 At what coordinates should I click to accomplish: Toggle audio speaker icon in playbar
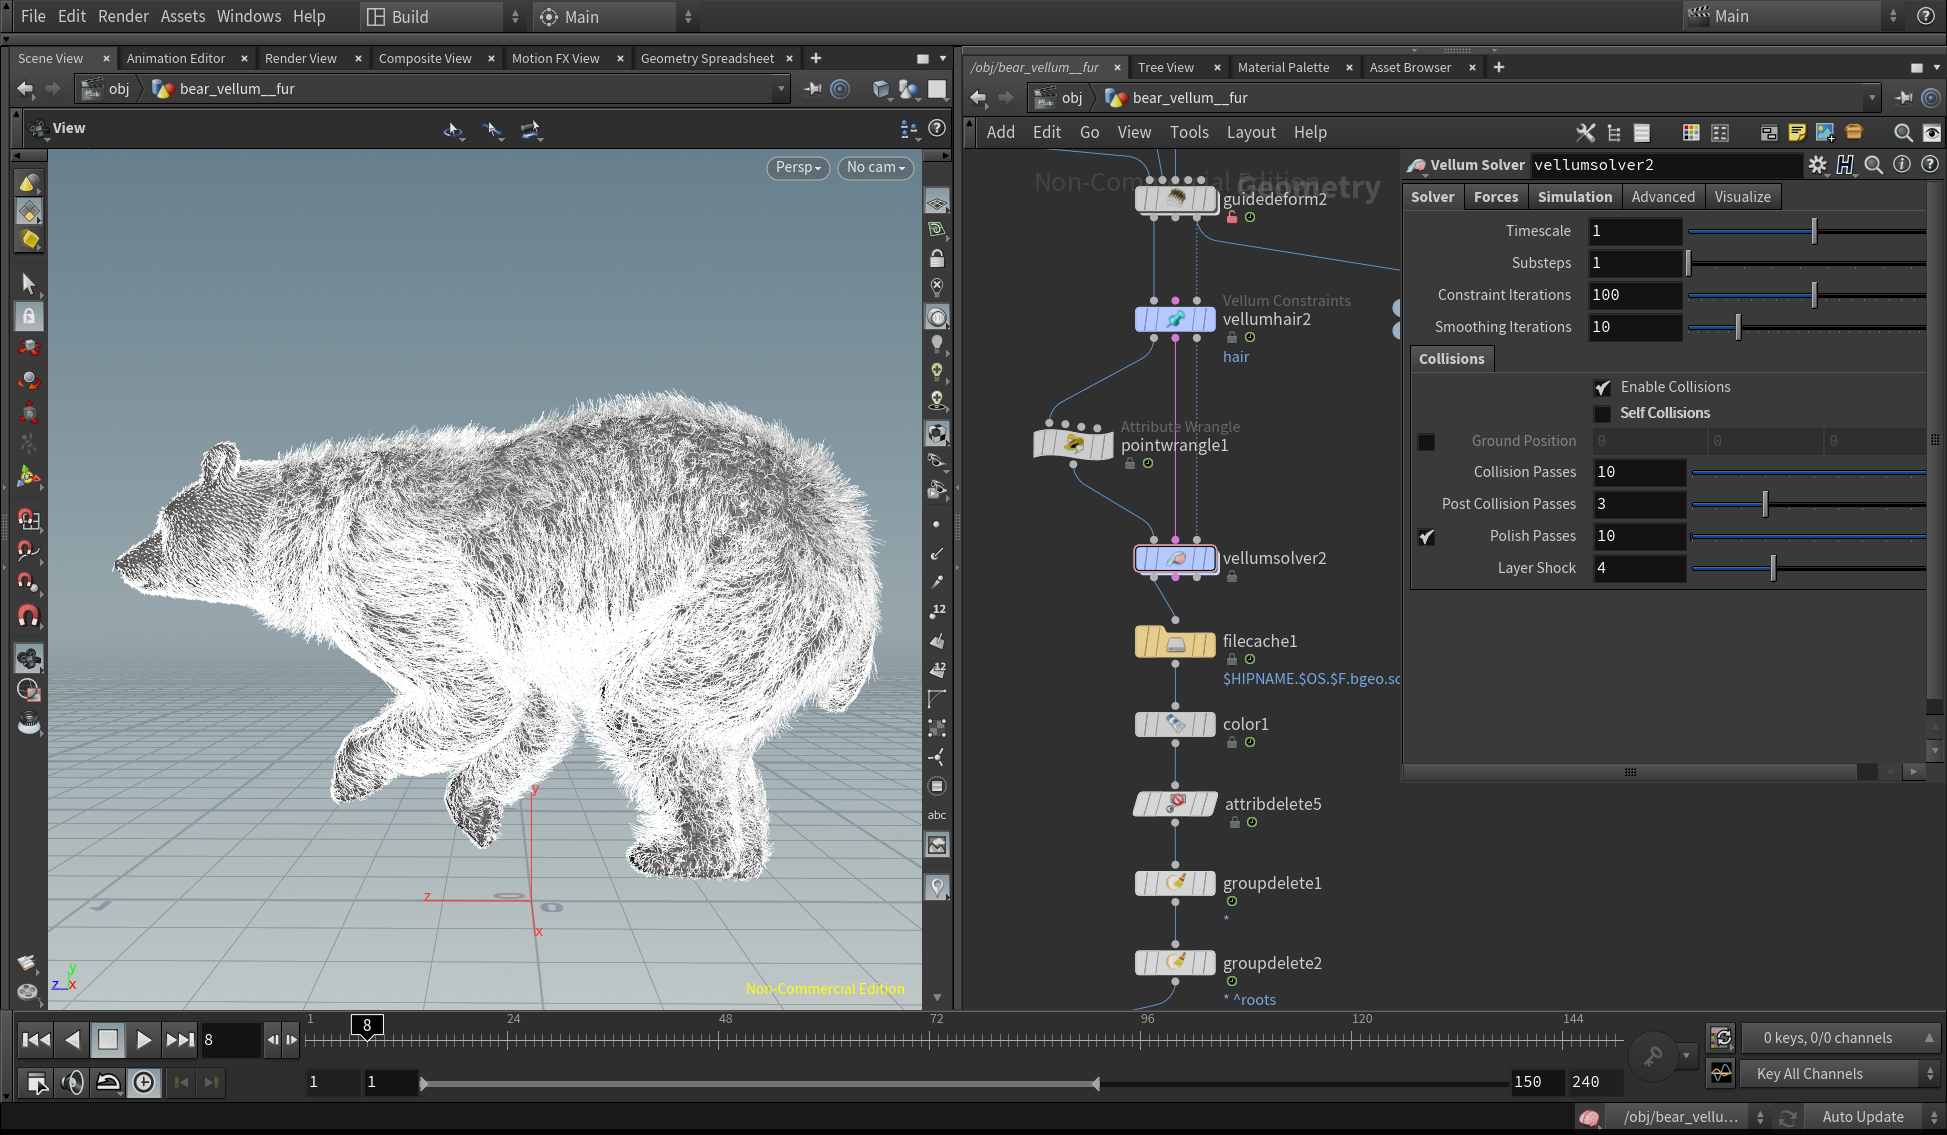click(72, 1082)
